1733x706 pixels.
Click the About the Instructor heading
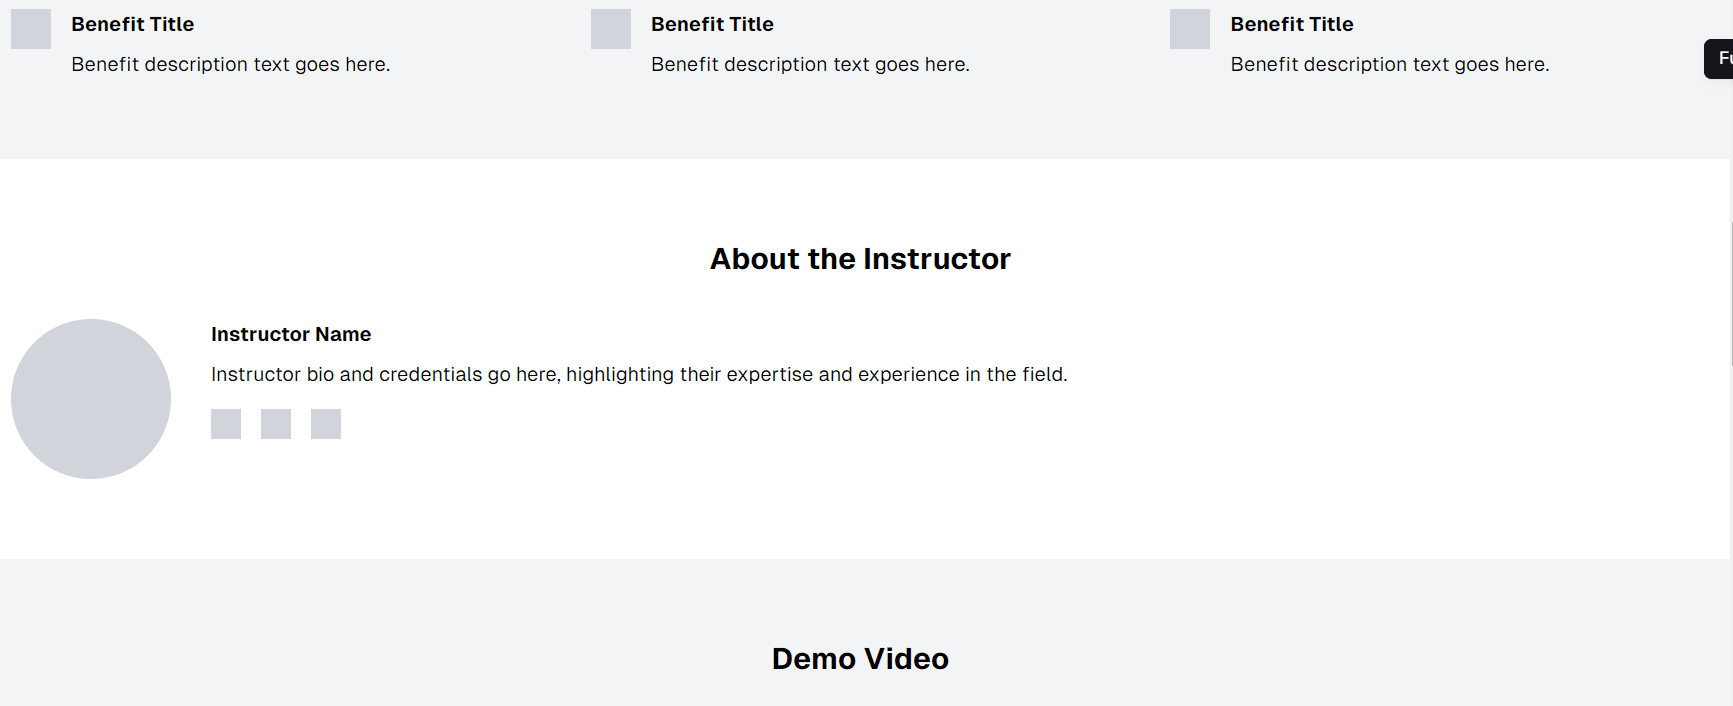860,259
